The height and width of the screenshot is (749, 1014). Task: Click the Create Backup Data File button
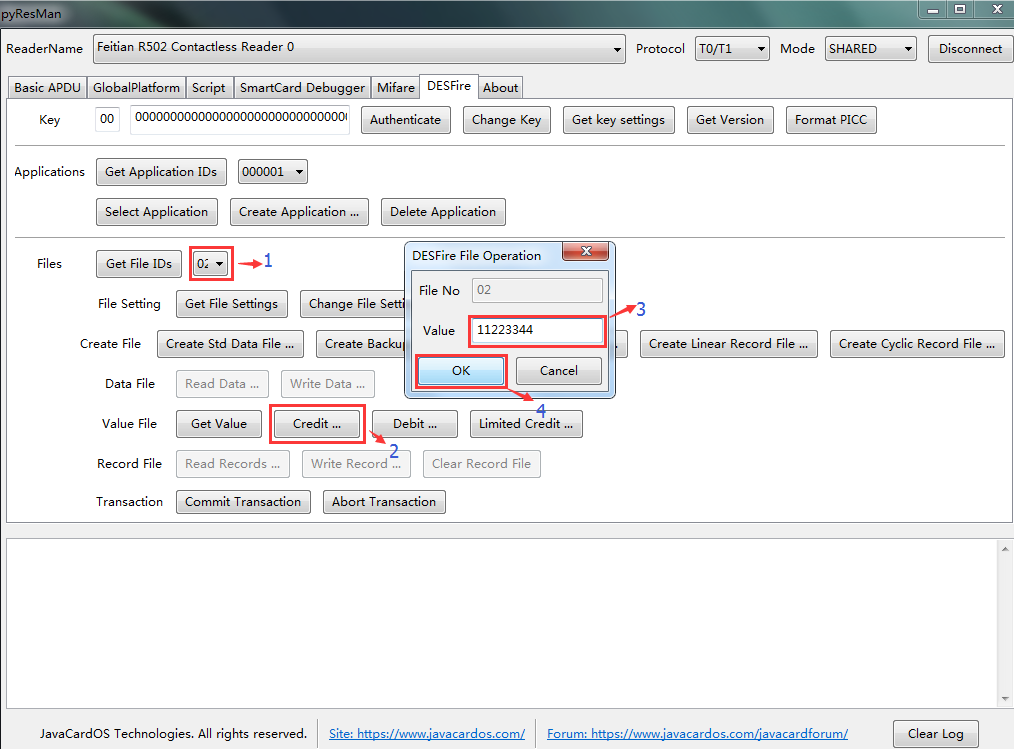point(361,344)
